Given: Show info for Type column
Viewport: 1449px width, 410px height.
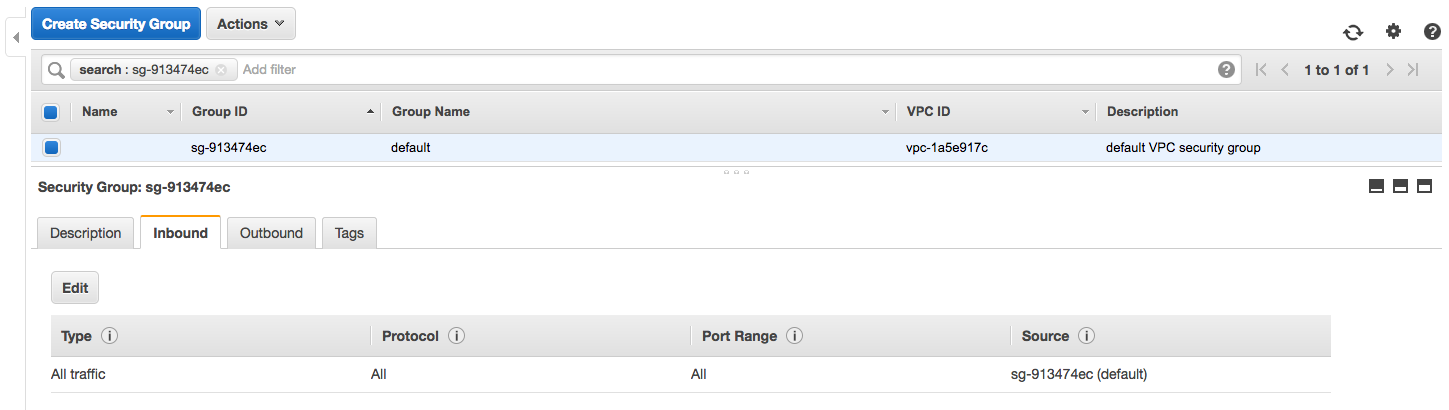Looking at the screenshot, I should [110, 336].
